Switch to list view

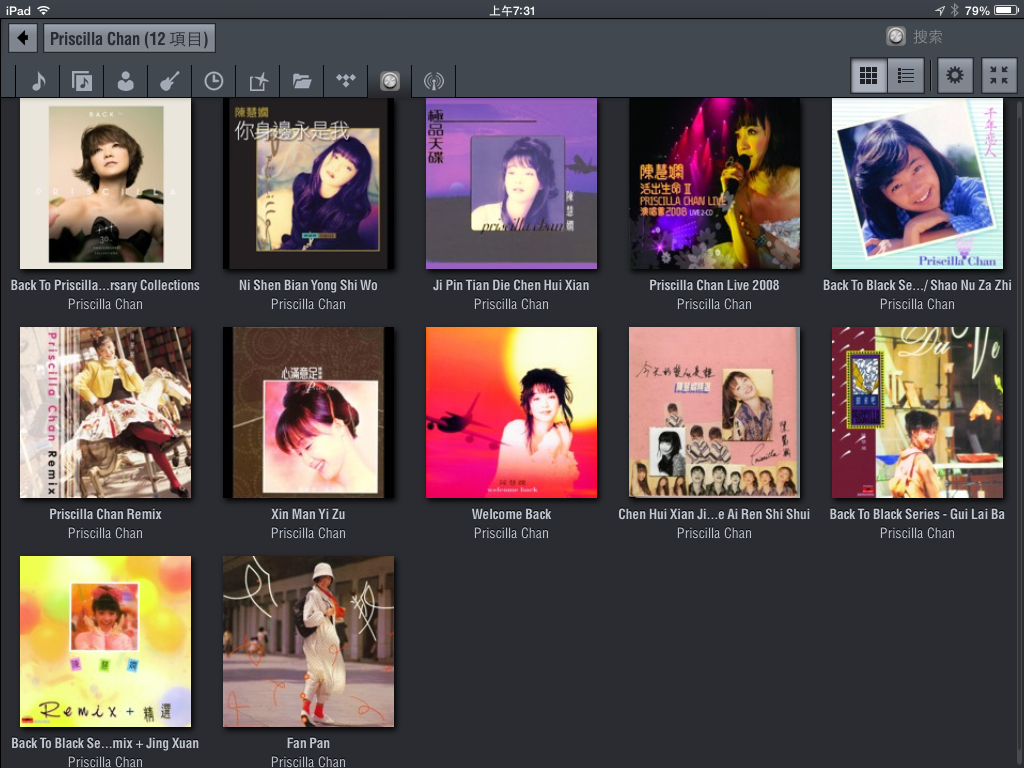[906, 76]
